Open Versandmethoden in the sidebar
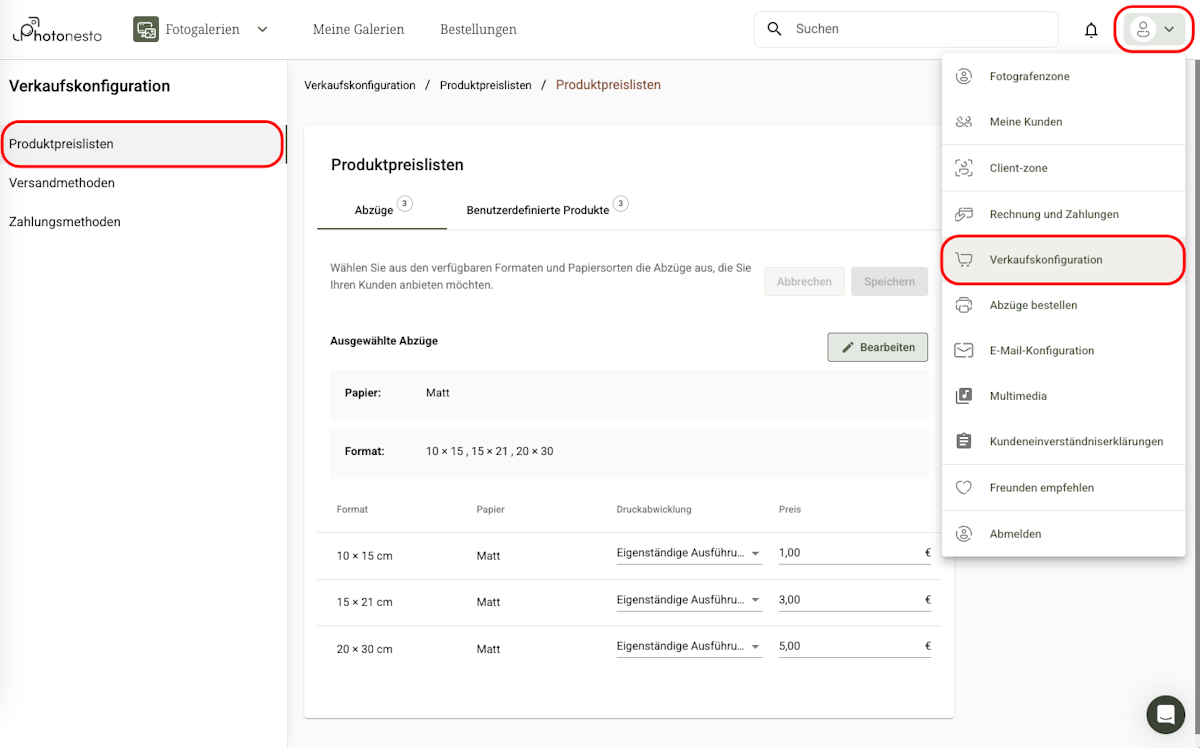 (x=62, y=183)
